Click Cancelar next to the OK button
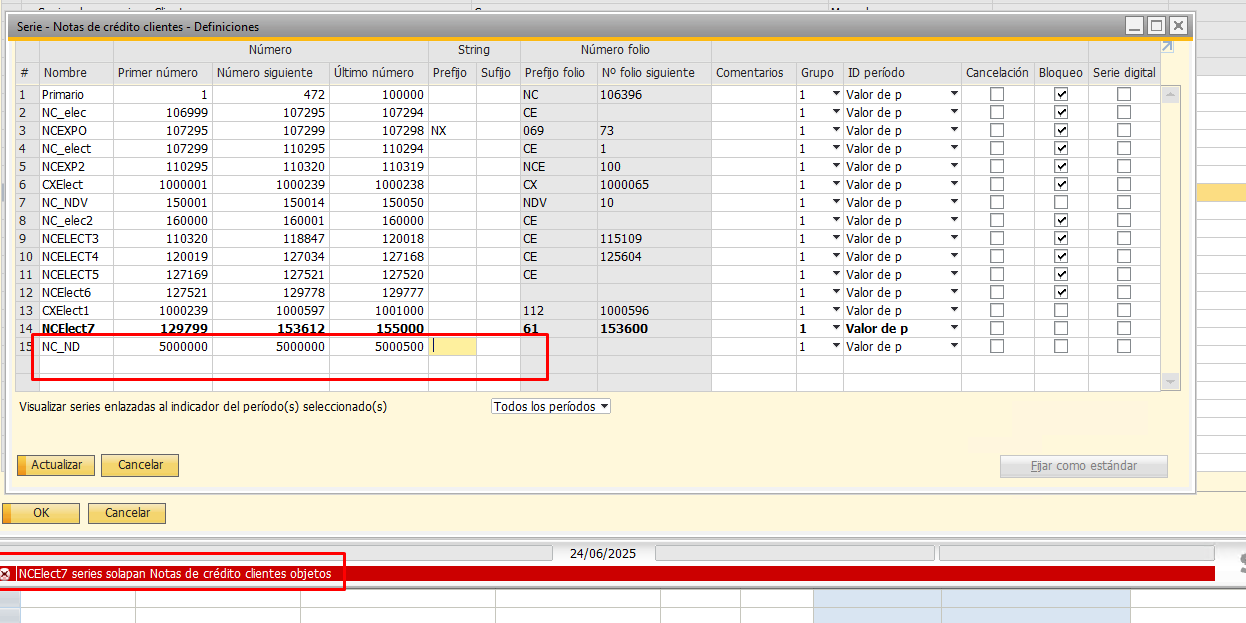 click(127, 513)
